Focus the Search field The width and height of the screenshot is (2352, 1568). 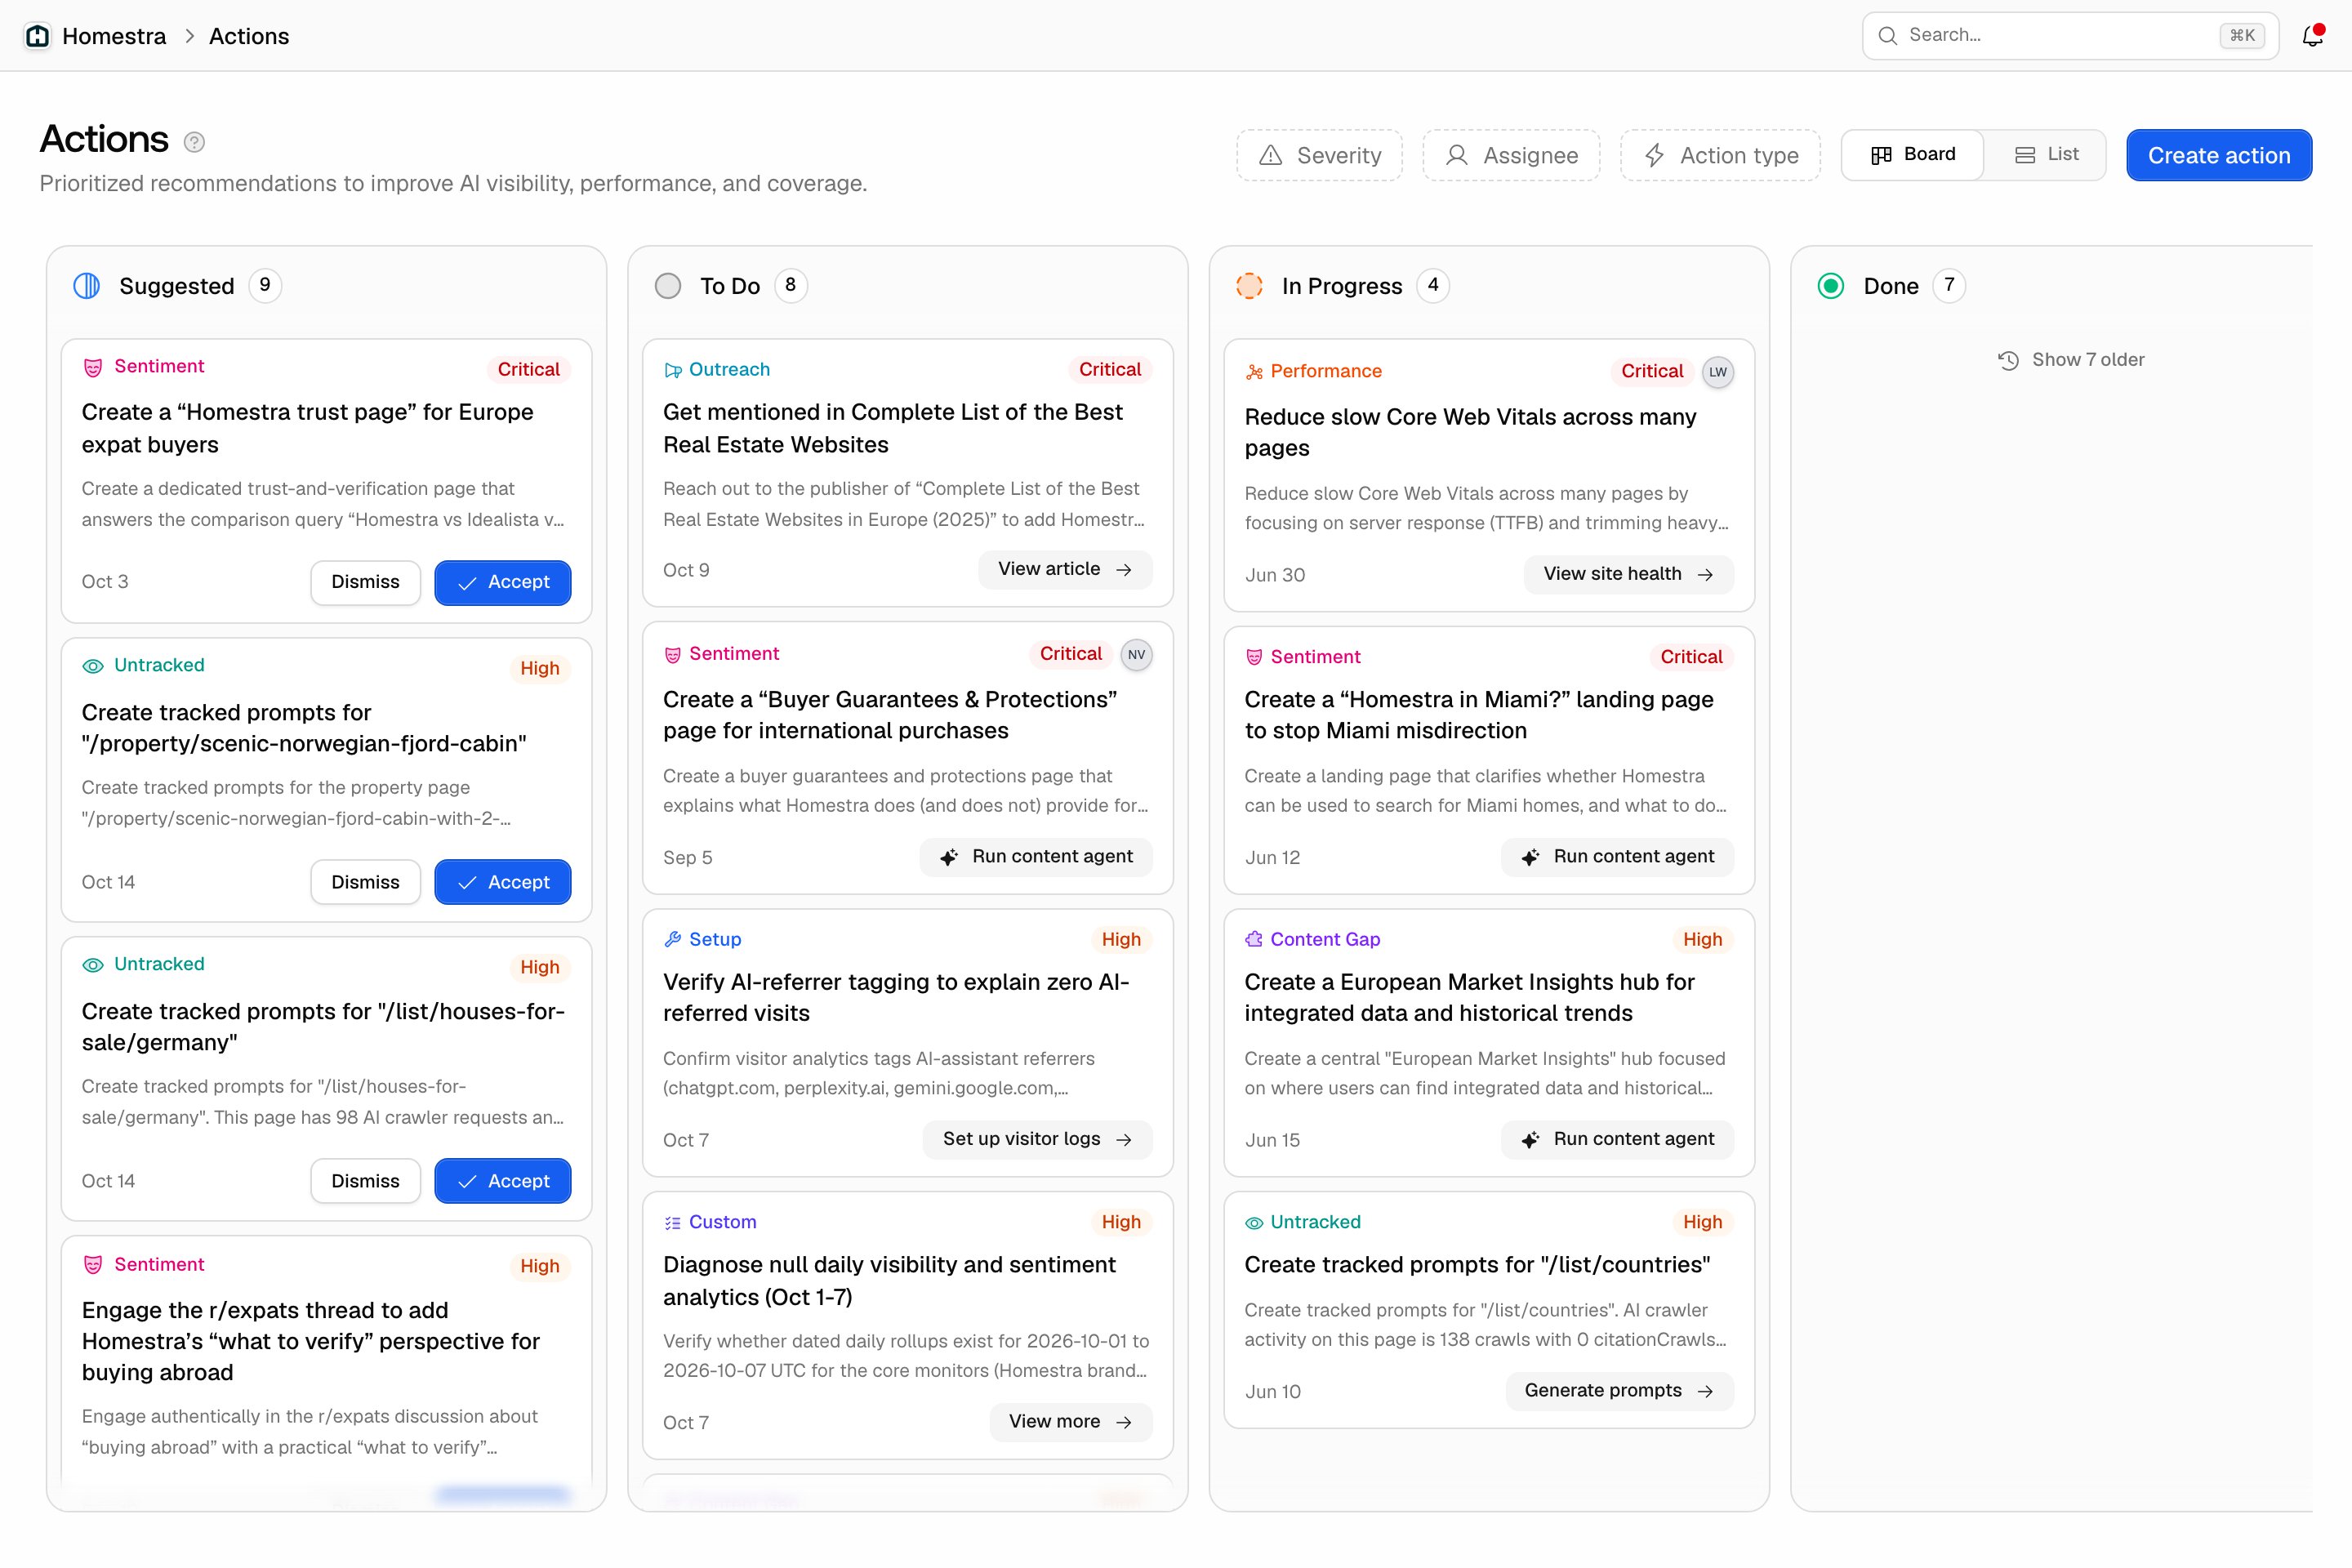point(2070,36)
